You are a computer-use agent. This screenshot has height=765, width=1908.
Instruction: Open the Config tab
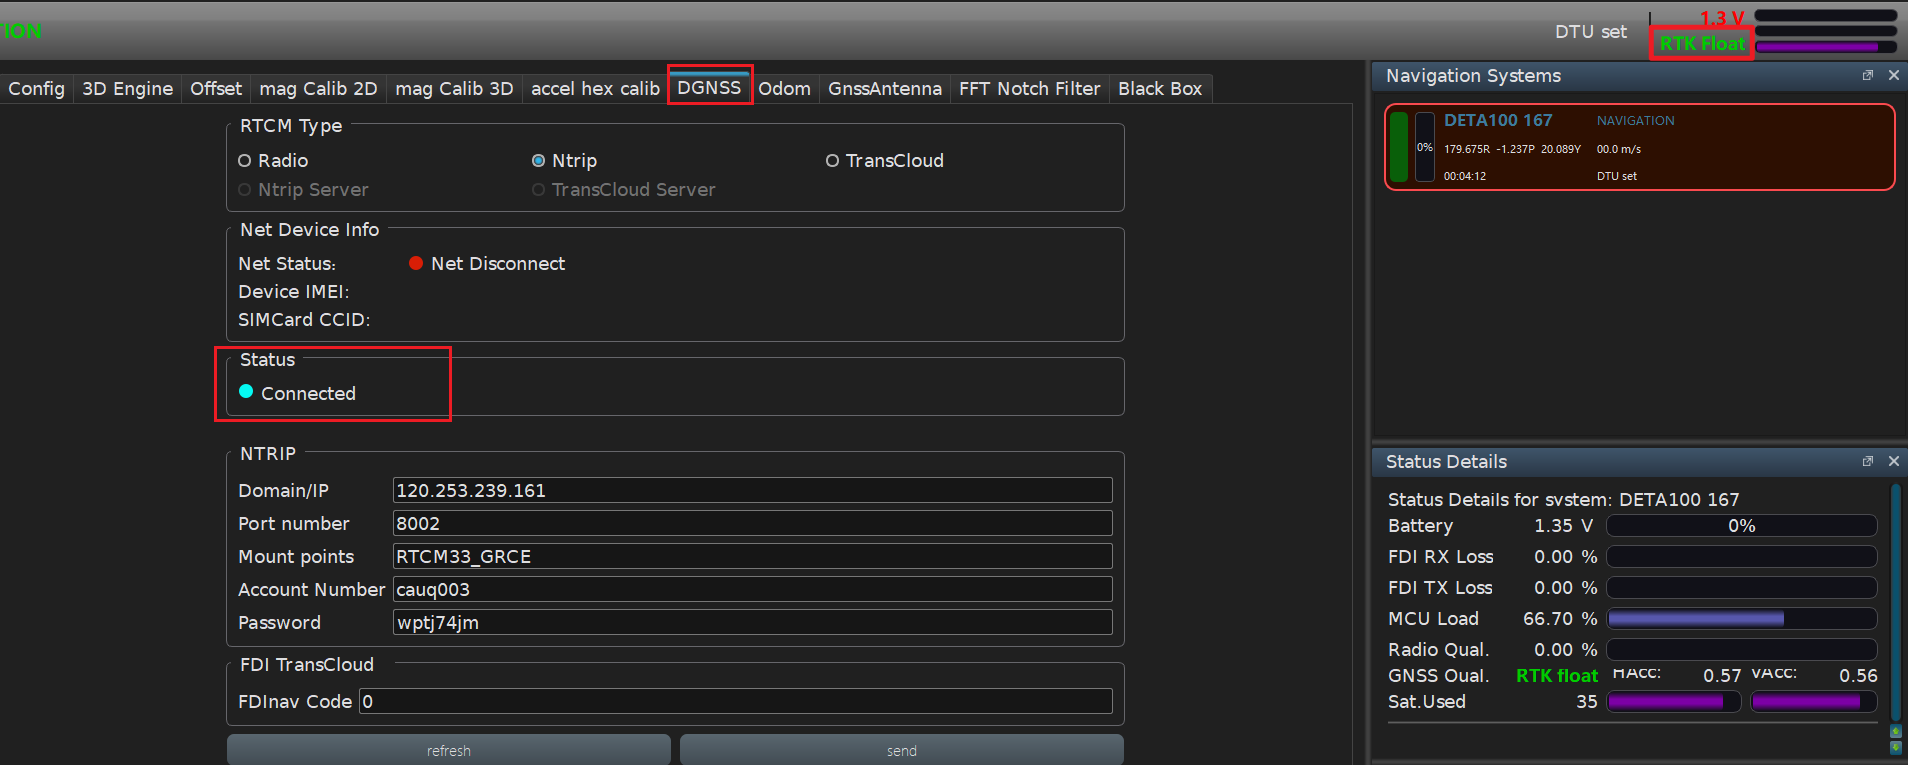point(36,89)
